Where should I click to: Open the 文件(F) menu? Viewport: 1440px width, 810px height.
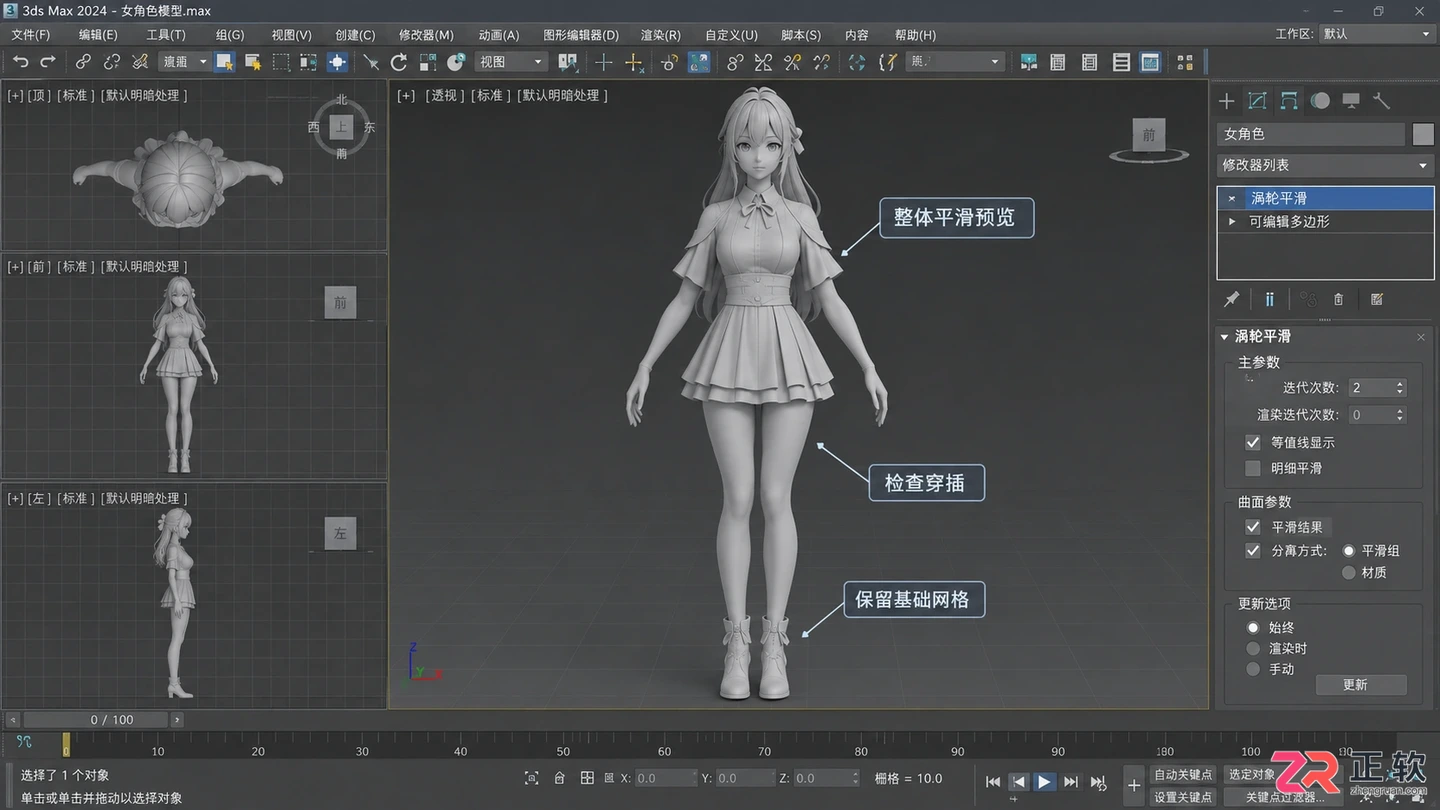tap(31, 35)
